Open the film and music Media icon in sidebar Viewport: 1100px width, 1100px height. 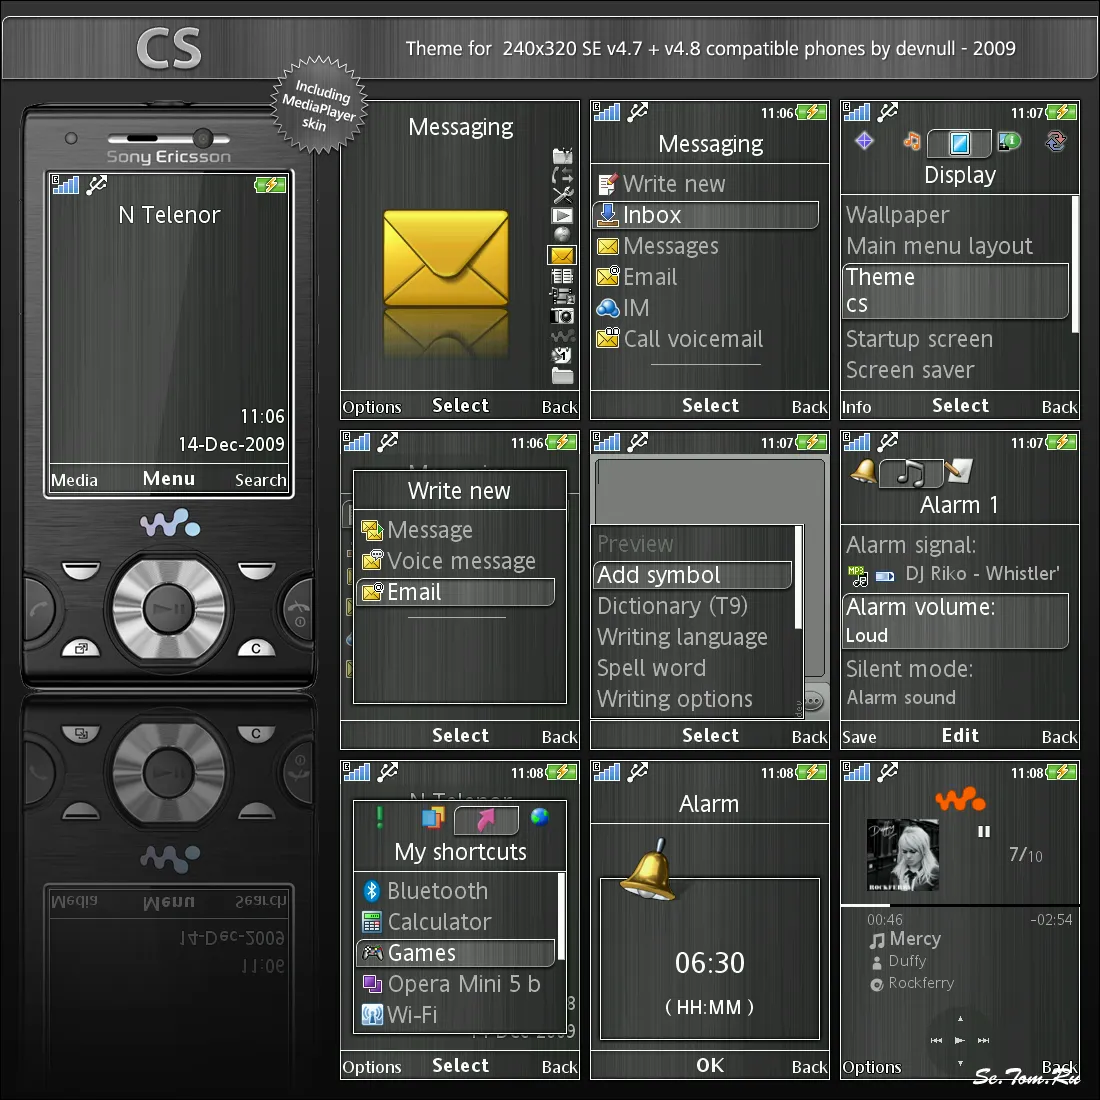coord(562,296)
